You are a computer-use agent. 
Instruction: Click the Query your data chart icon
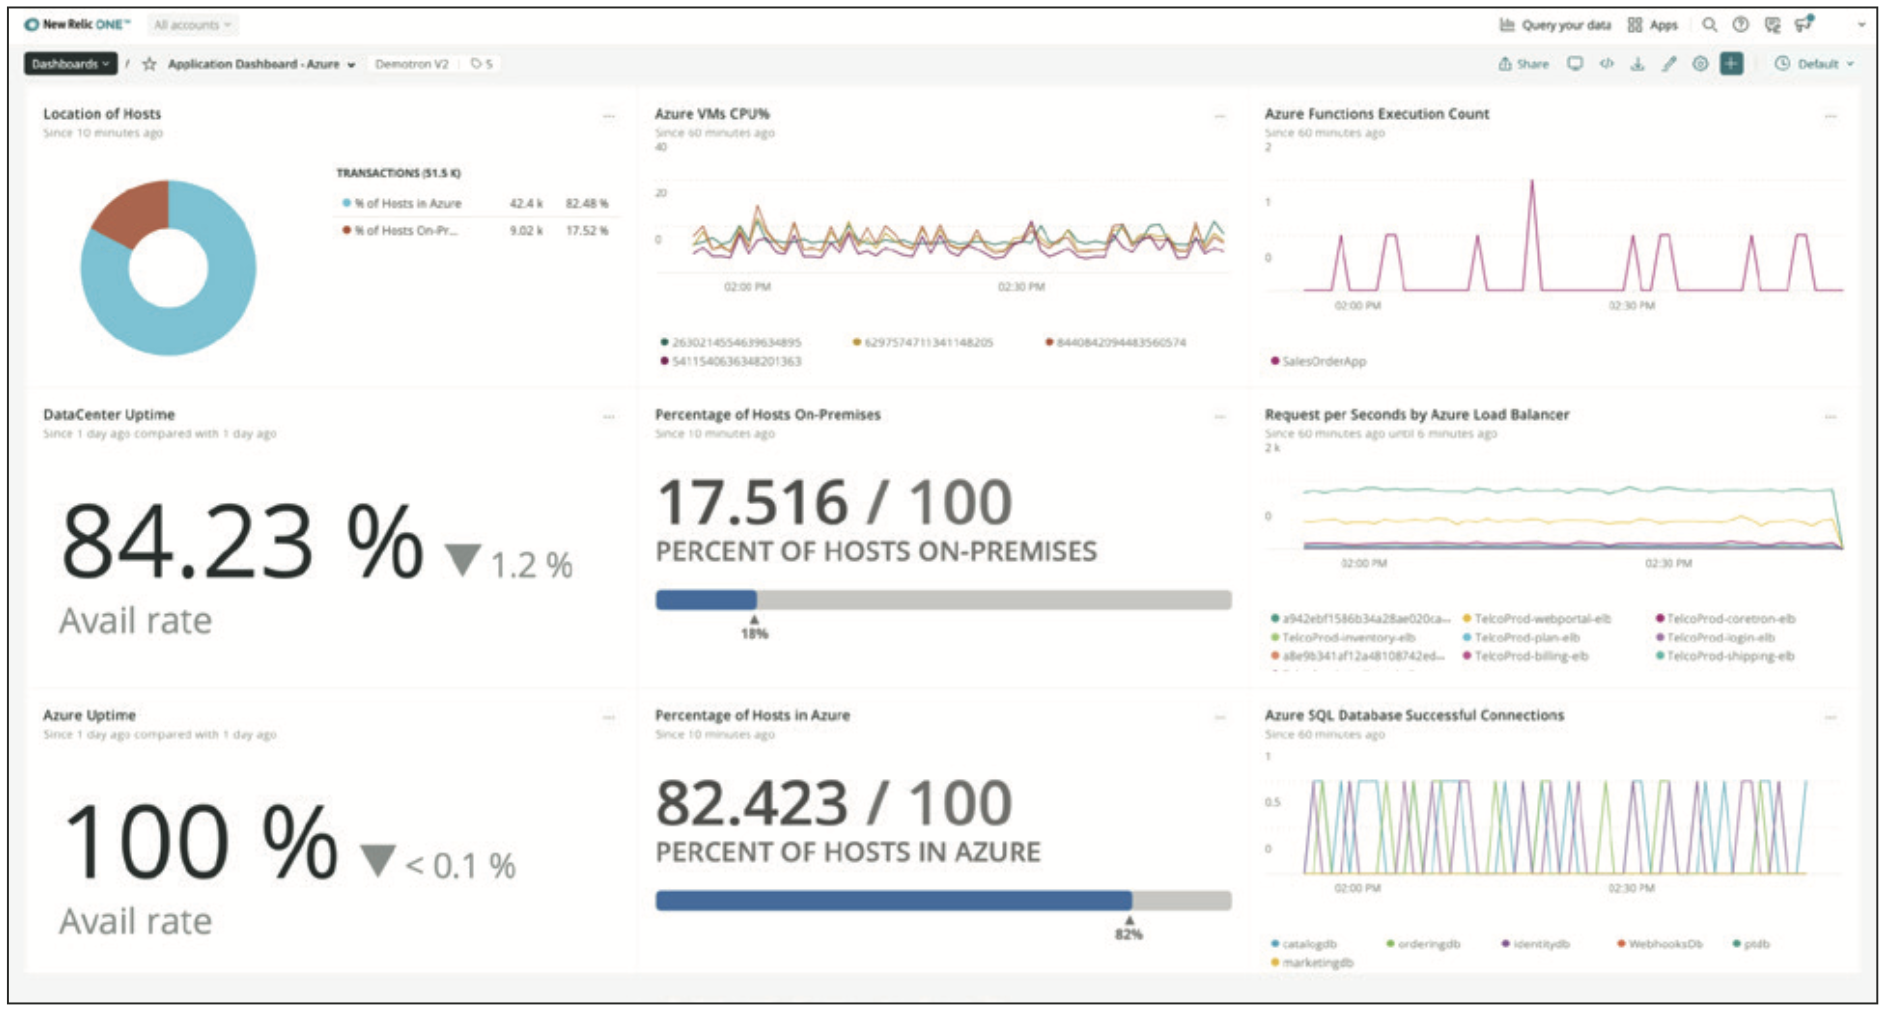(1507, 25)
